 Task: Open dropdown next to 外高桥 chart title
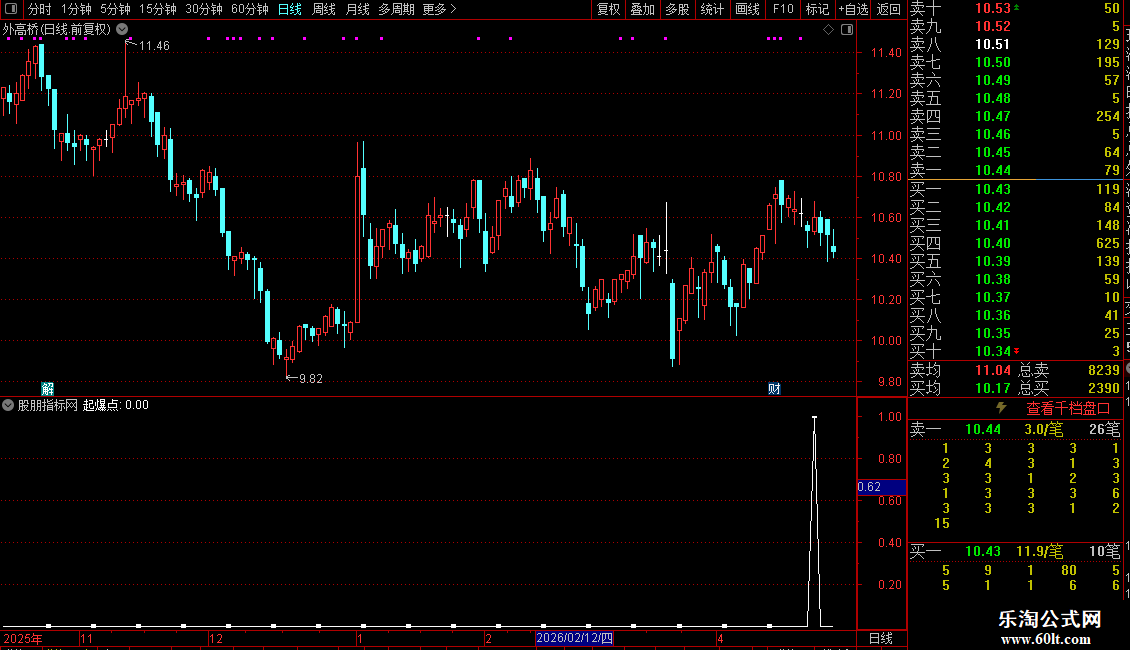(x=123, y=29)
